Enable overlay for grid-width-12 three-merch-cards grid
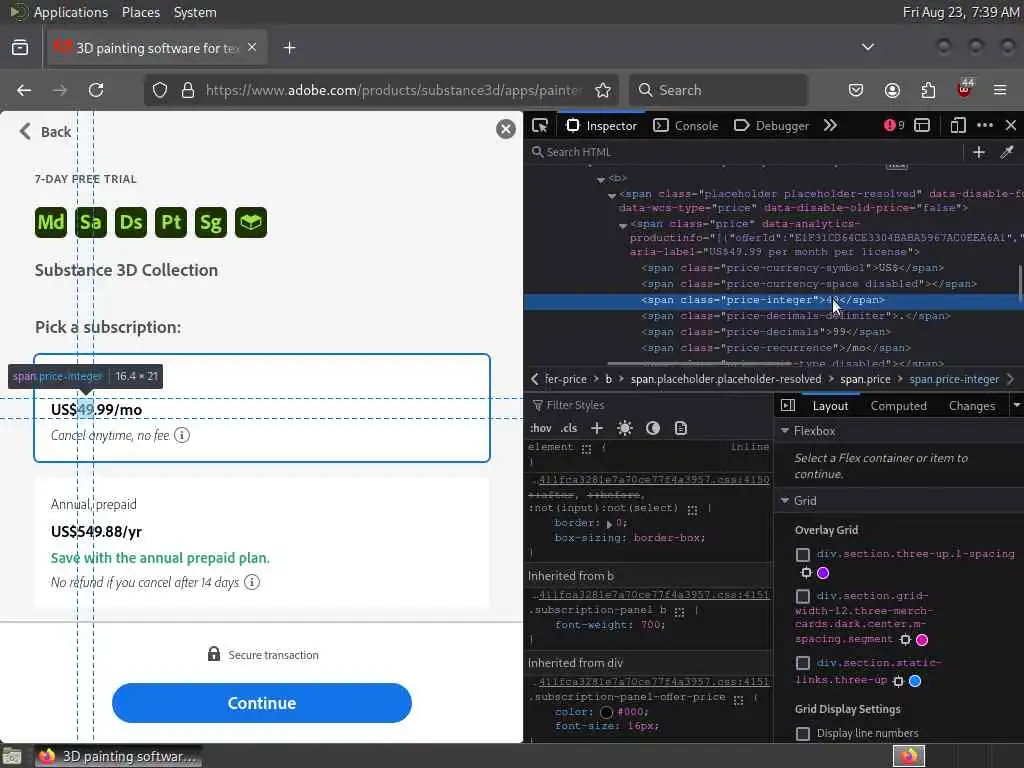This screenshot has width=1024, height=768. coord(803,596)
